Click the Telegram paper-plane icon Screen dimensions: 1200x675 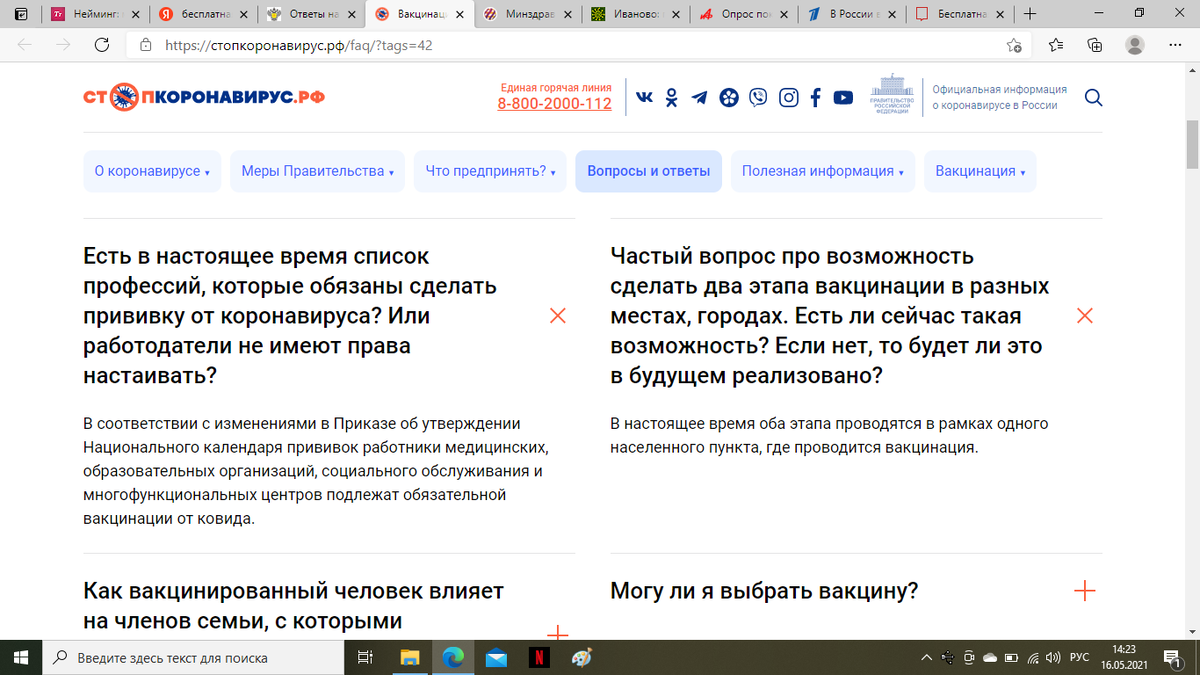click(699, 97)
